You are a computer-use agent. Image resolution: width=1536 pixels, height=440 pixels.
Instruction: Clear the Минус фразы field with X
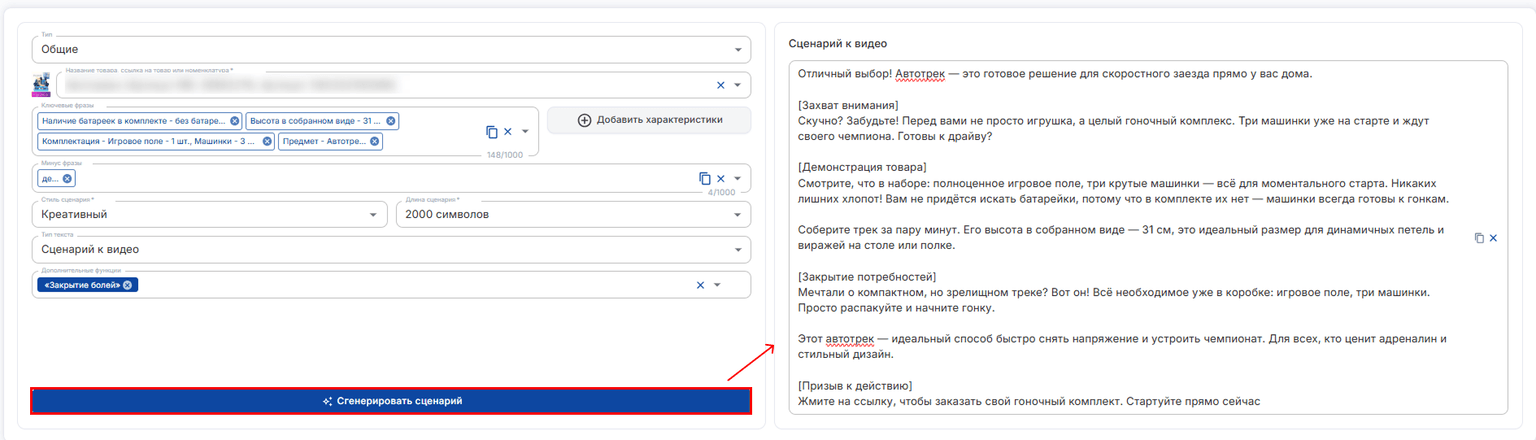pos(721,179)
